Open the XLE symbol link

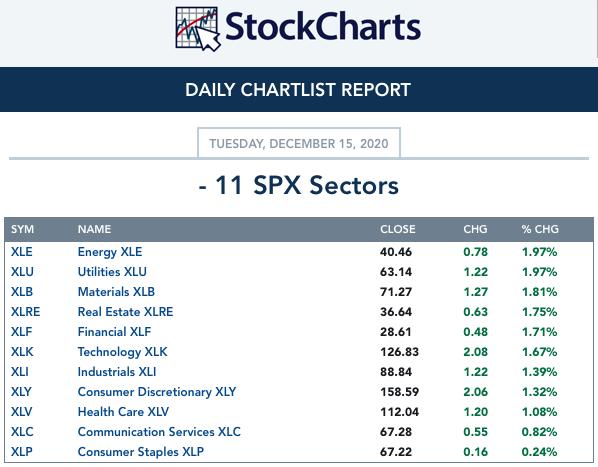pyautogui.click(x=21, y=252)
